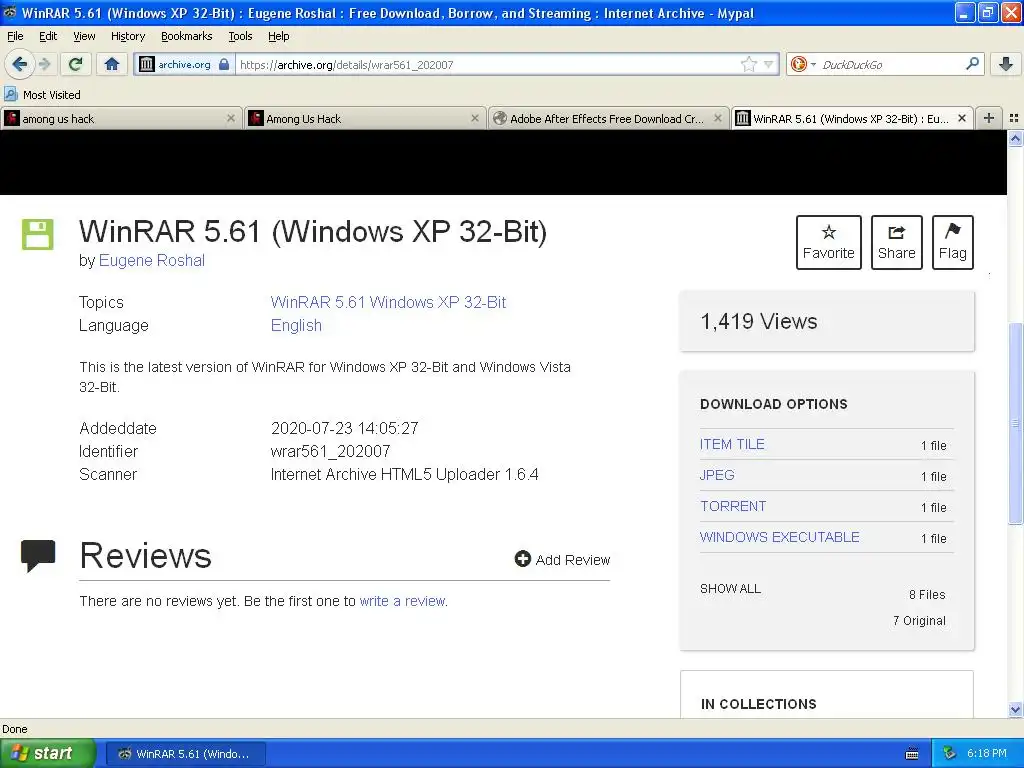Image resolution: width=1024 pixels, height=768 pixels.
Task: Click the Favorite star button
Action: click(x=828, y=242)
